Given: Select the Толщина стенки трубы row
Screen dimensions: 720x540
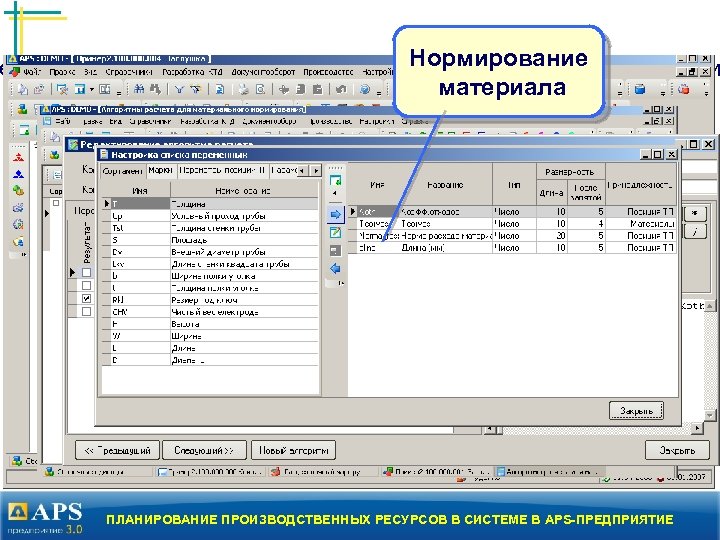Looking at the screenshot, I should coord(210,228).
